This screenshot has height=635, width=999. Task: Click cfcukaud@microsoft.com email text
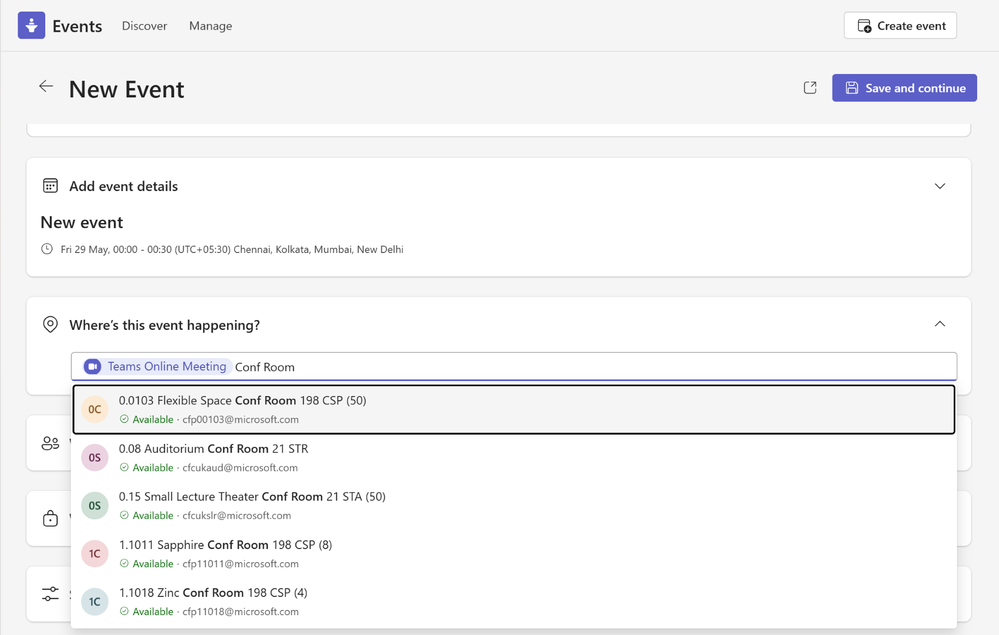point(240,467)
